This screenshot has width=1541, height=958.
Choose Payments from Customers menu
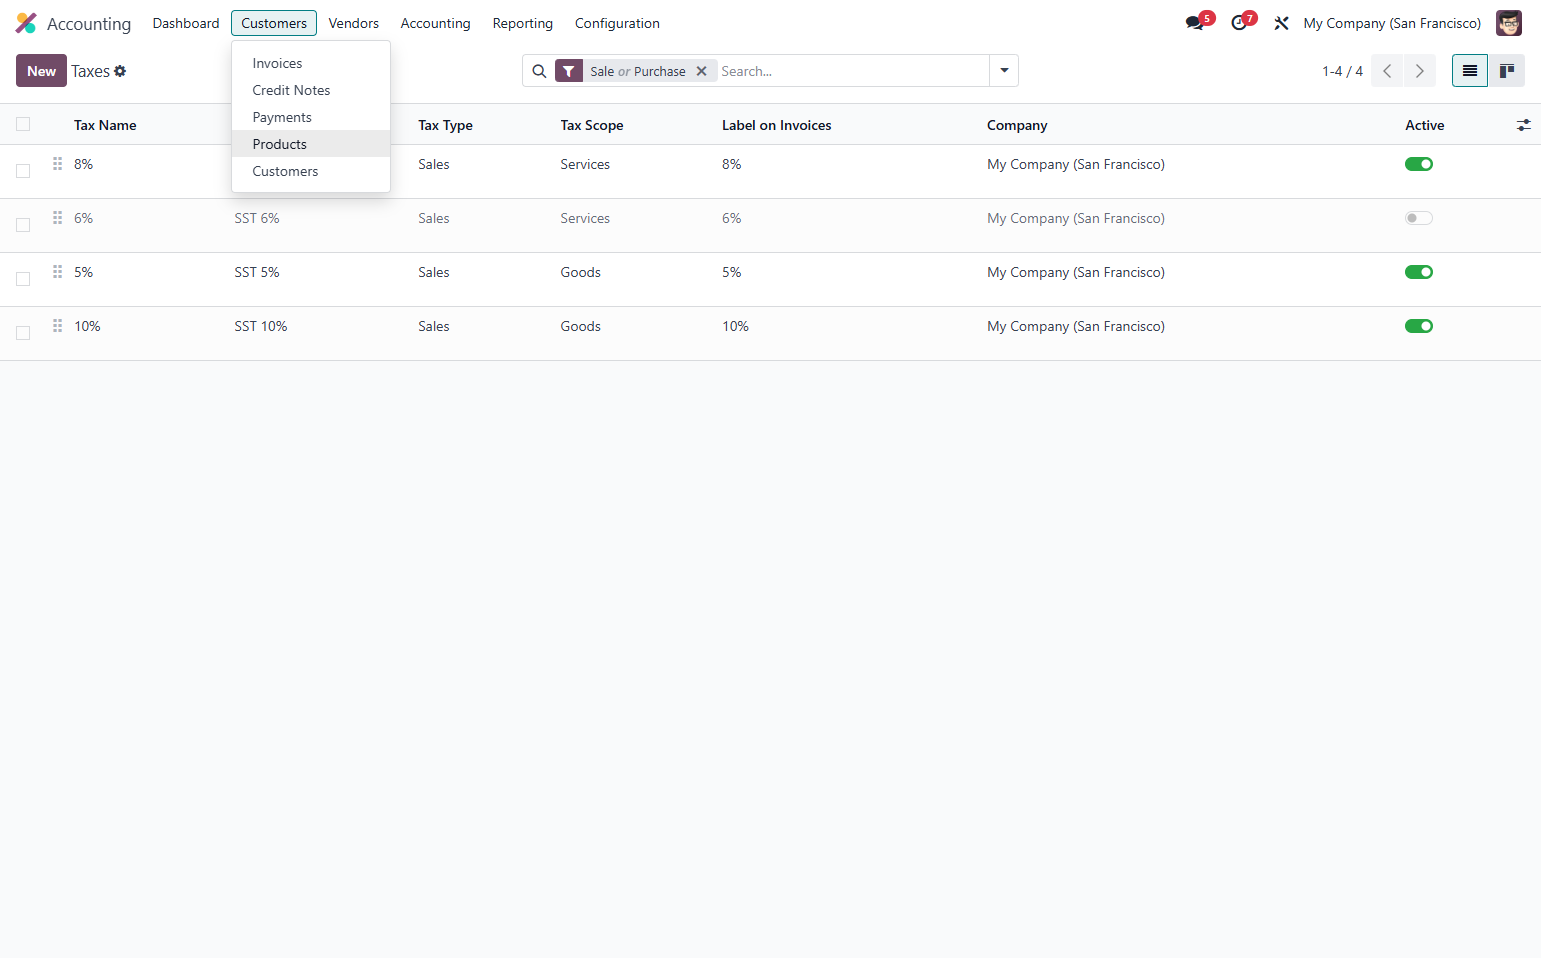click(x=311, y=117)
